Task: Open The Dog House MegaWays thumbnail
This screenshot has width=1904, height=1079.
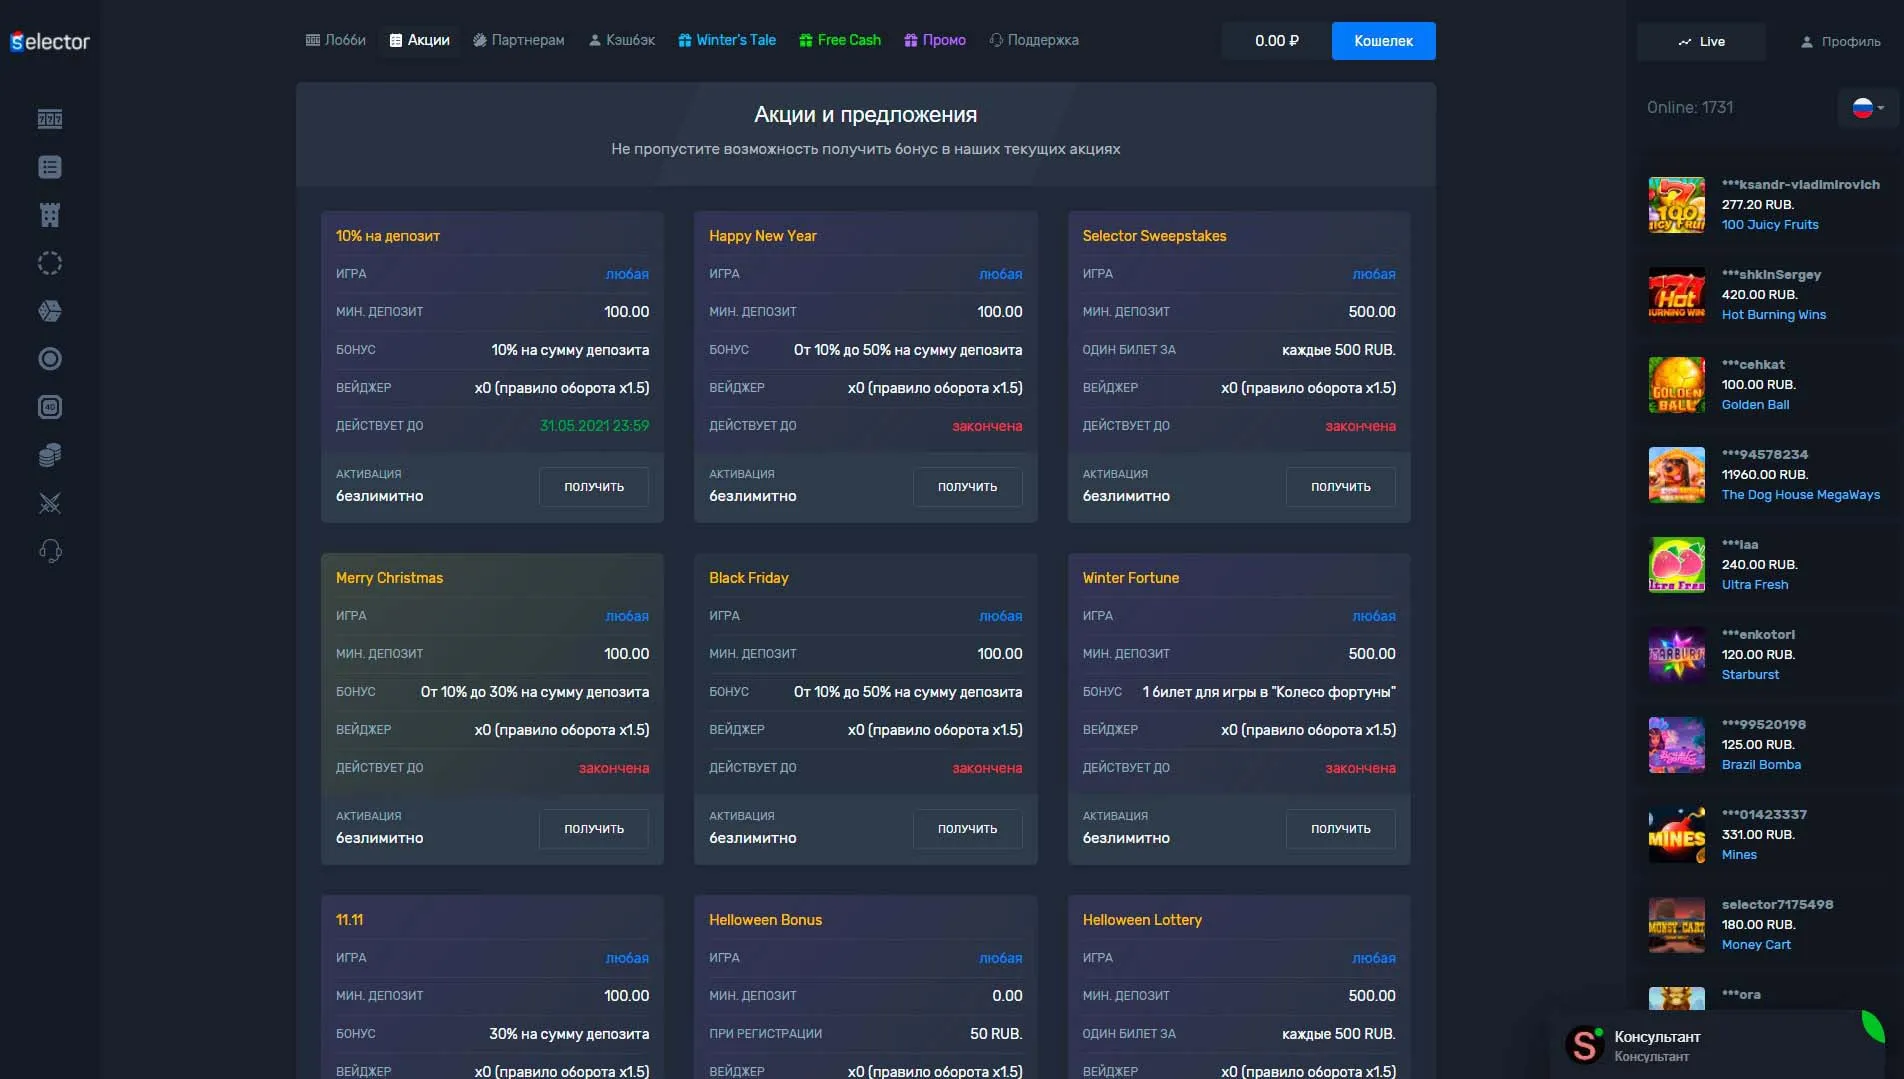Action: tap(1677, 475)
